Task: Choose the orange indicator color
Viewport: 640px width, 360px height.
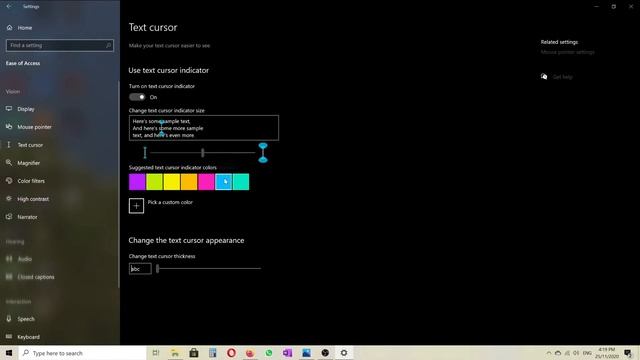Action: [x=189, y=182]
